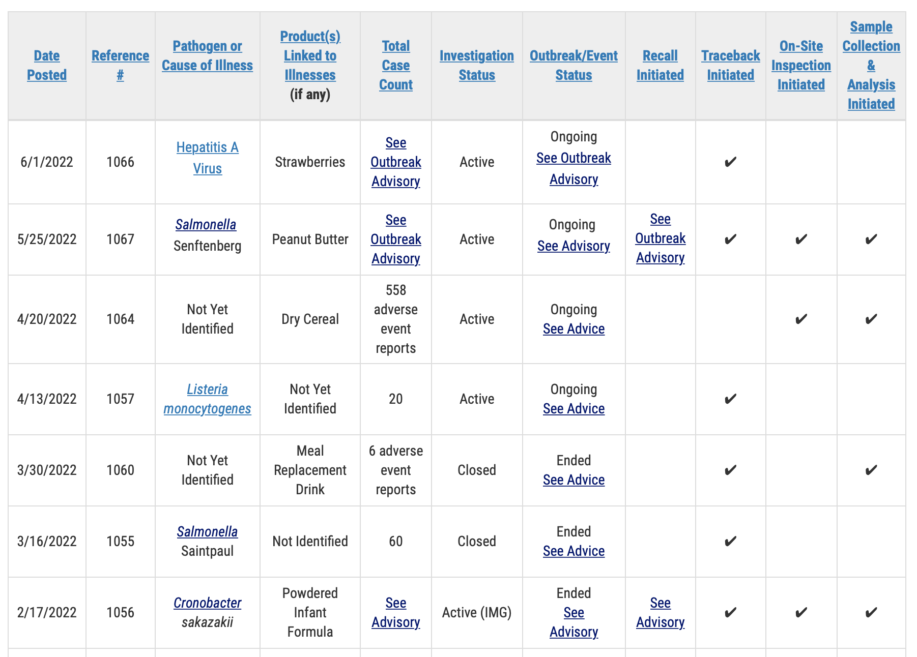The image size is (917, 657).
Task: Open See Advisory case count for Infant Formula
Action: [396, 612]
